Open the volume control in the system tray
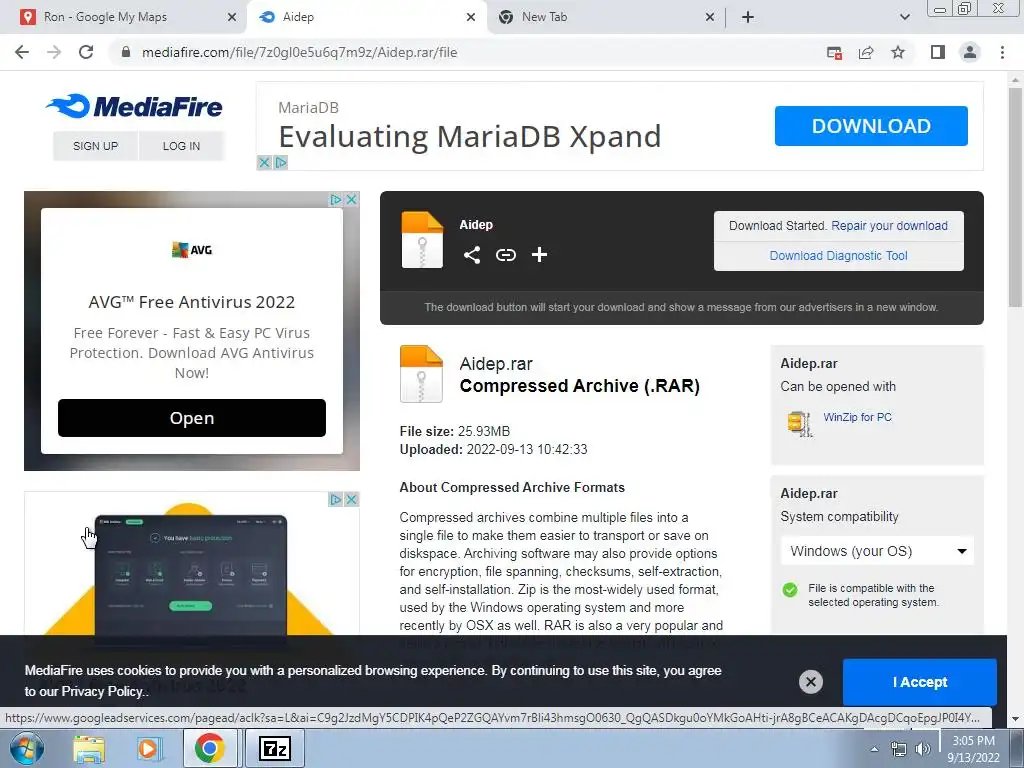The width and height of the screenshot is (1024, 768). pyautogui.click(x=923, y=749)
